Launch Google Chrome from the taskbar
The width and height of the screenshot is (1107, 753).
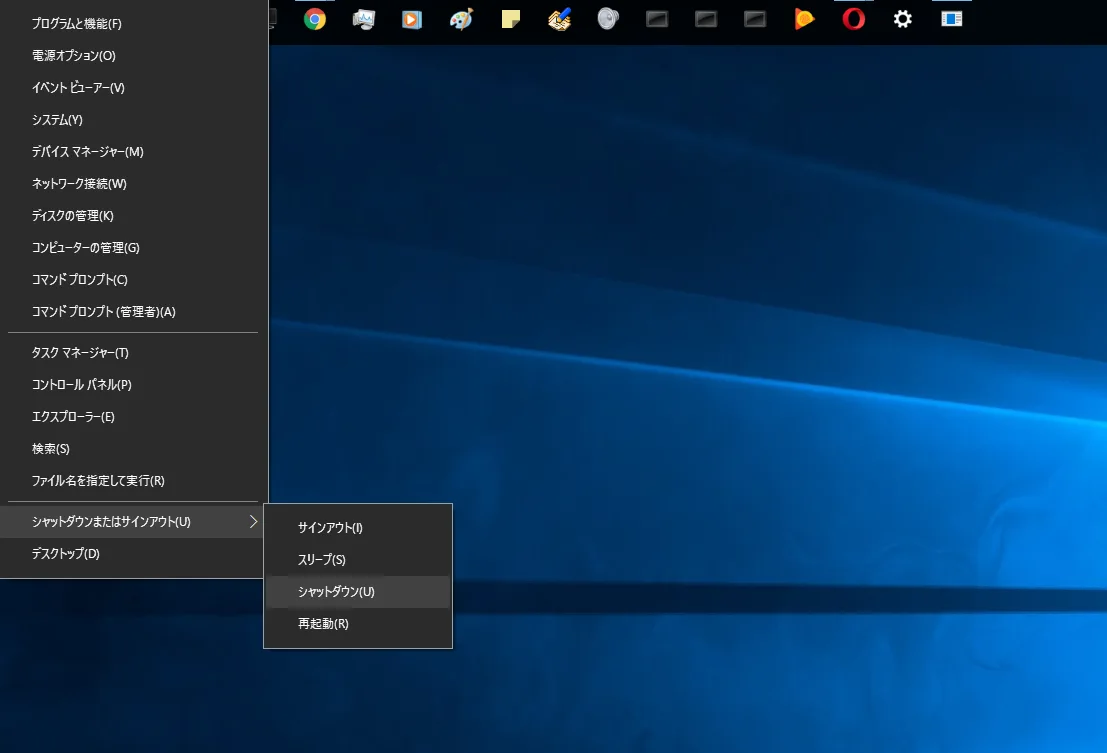pos(315,20)
